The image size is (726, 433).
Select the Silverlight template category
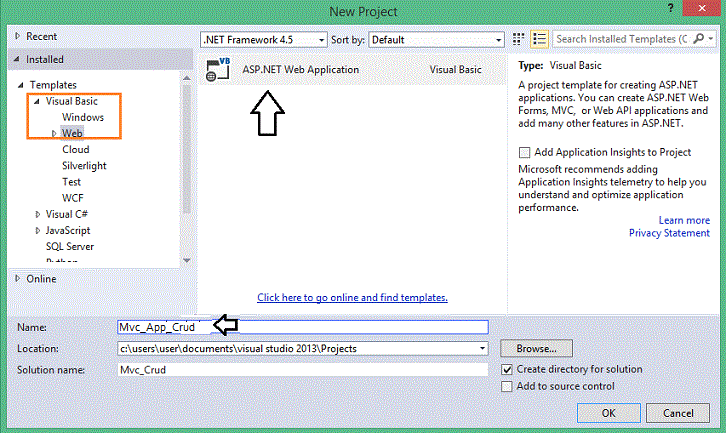point(84,166)
